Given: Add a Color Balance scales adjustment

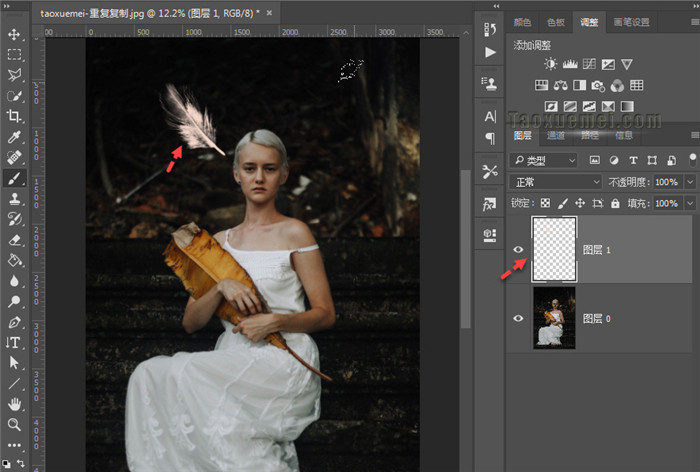Looking at the screenshot, I should (x=561, y=85).
